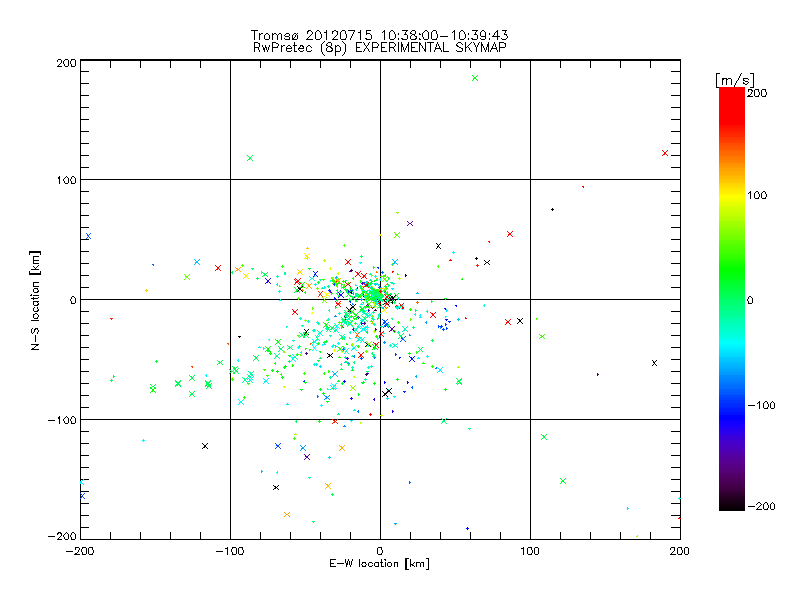
Task: Click the y-axis tick label '100'
Action: (x=66, y=180)
